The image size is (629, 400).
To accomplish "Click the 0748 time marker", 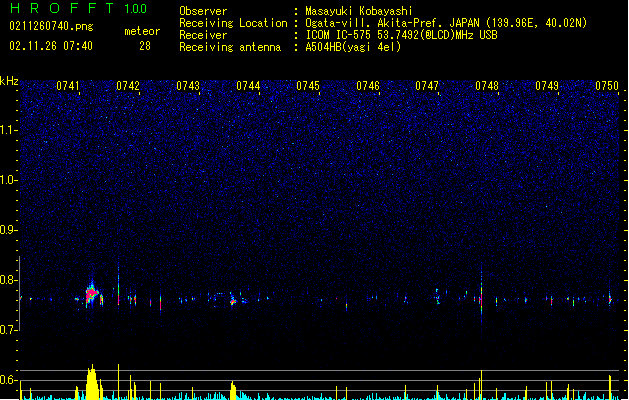I will [x=487, y=86].
